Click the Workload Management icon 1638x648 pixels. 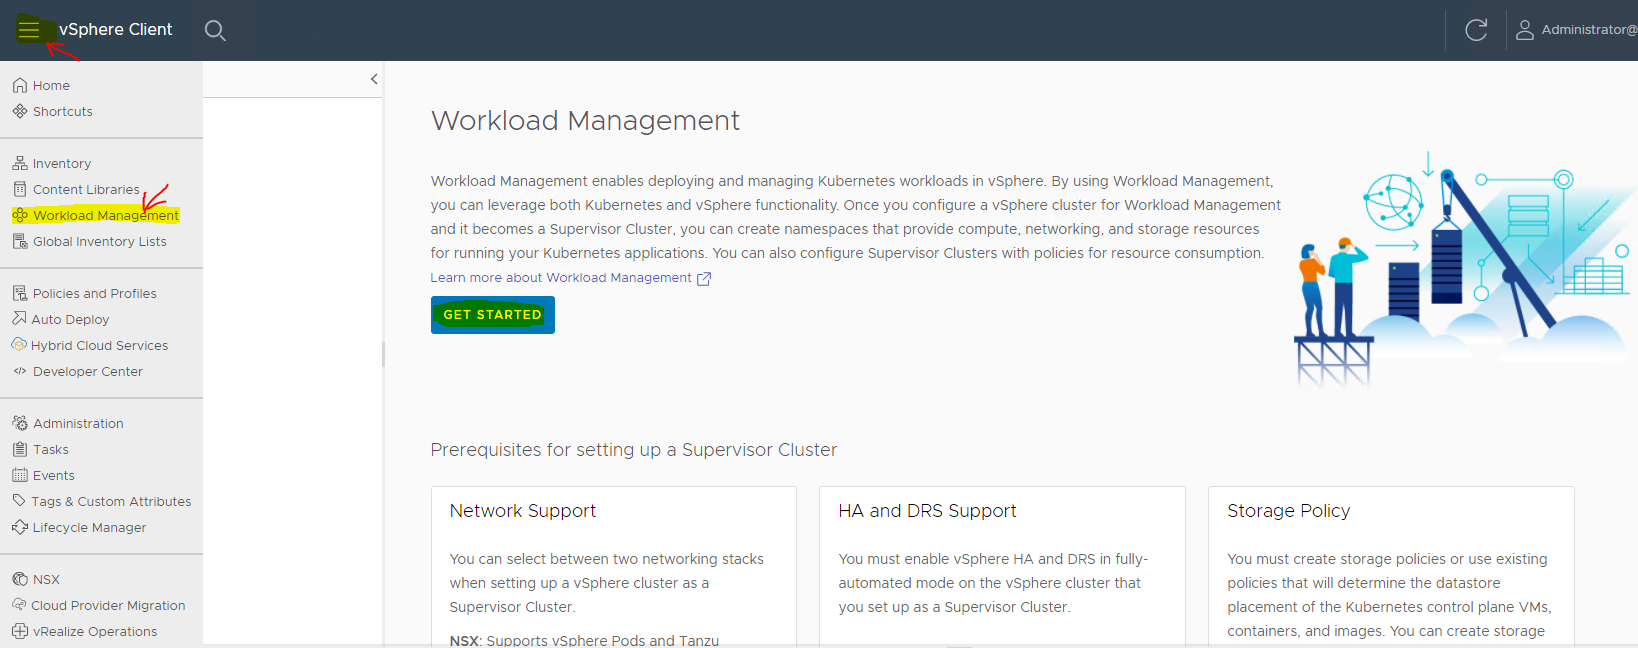[20, 215]
